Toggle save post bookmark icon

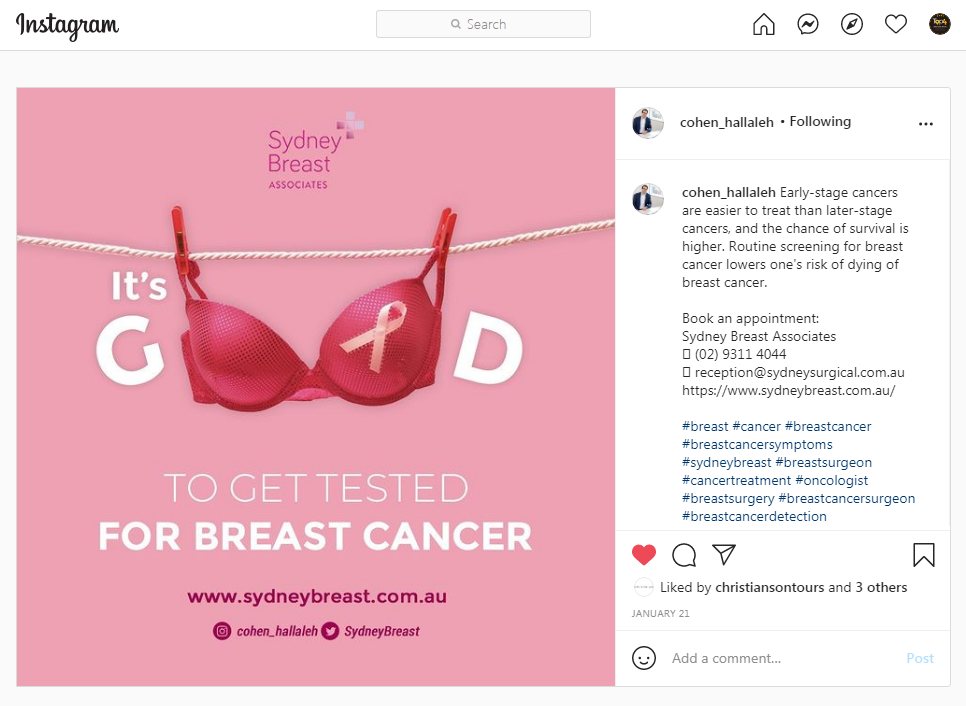tap(923, 555)
